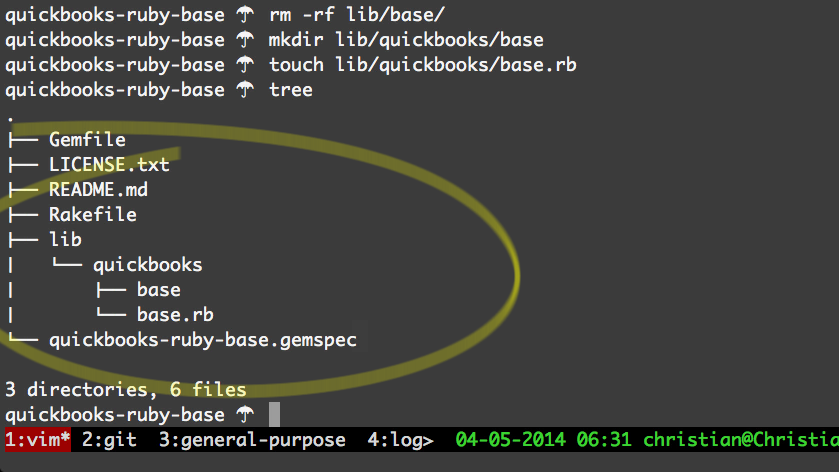Screen dimensions: 839x472
Task: Click the block cursor at the empty prompt
Action: (x=274, y=415)
